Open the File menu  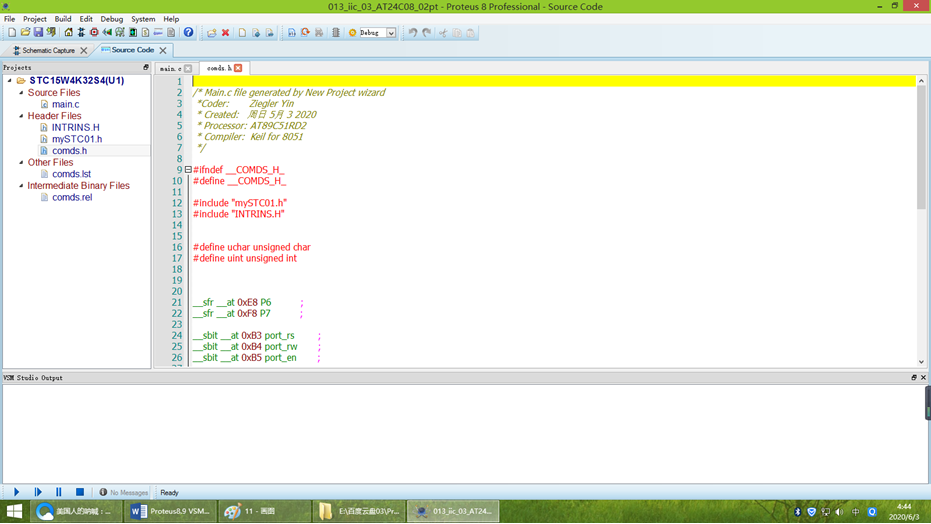[10, 19]
